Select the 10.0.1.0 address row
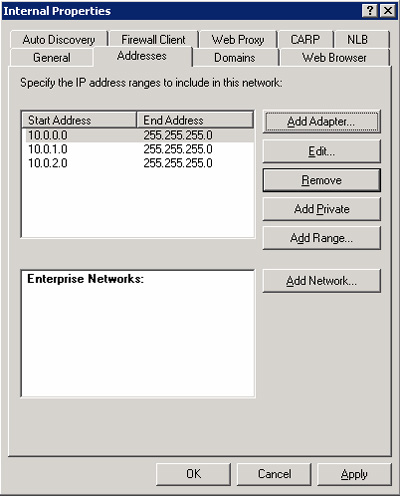Screen dimensions: 400x496 click(x=138, y=149)
